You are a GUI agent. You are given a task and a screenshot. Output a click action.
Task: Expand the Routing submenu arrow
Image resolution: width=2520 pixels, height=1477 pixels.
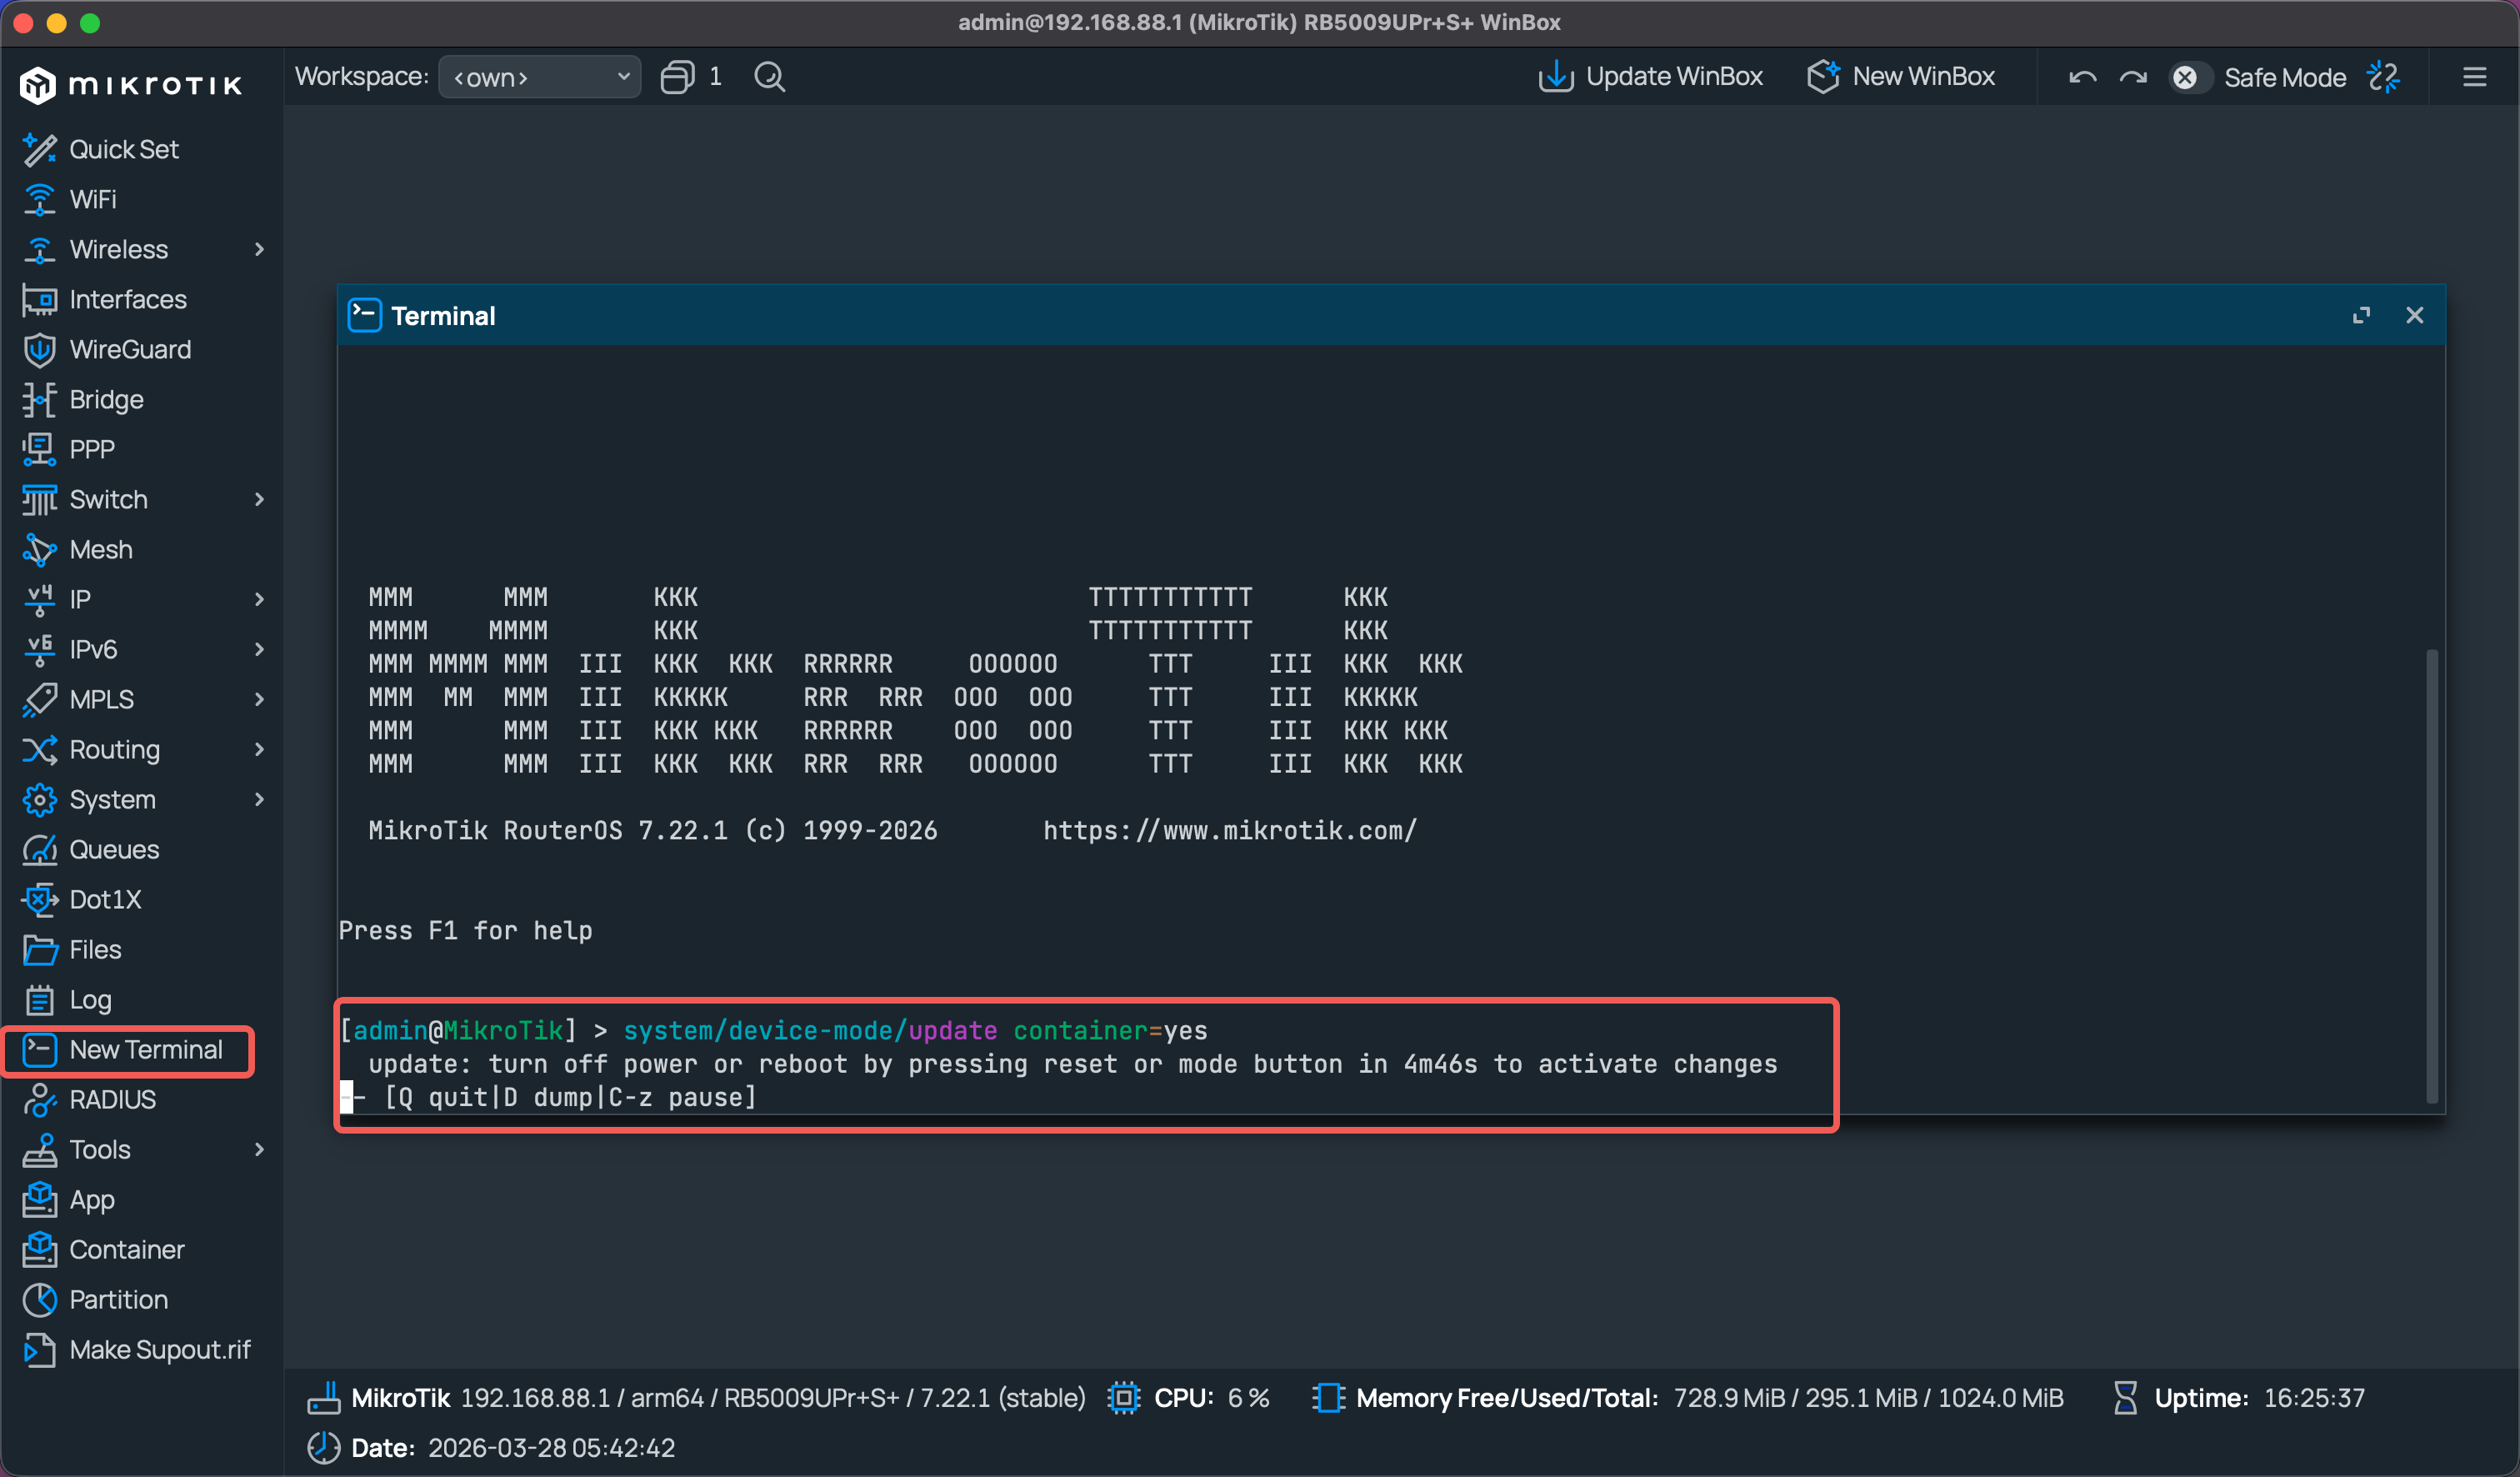pos(259,749)
